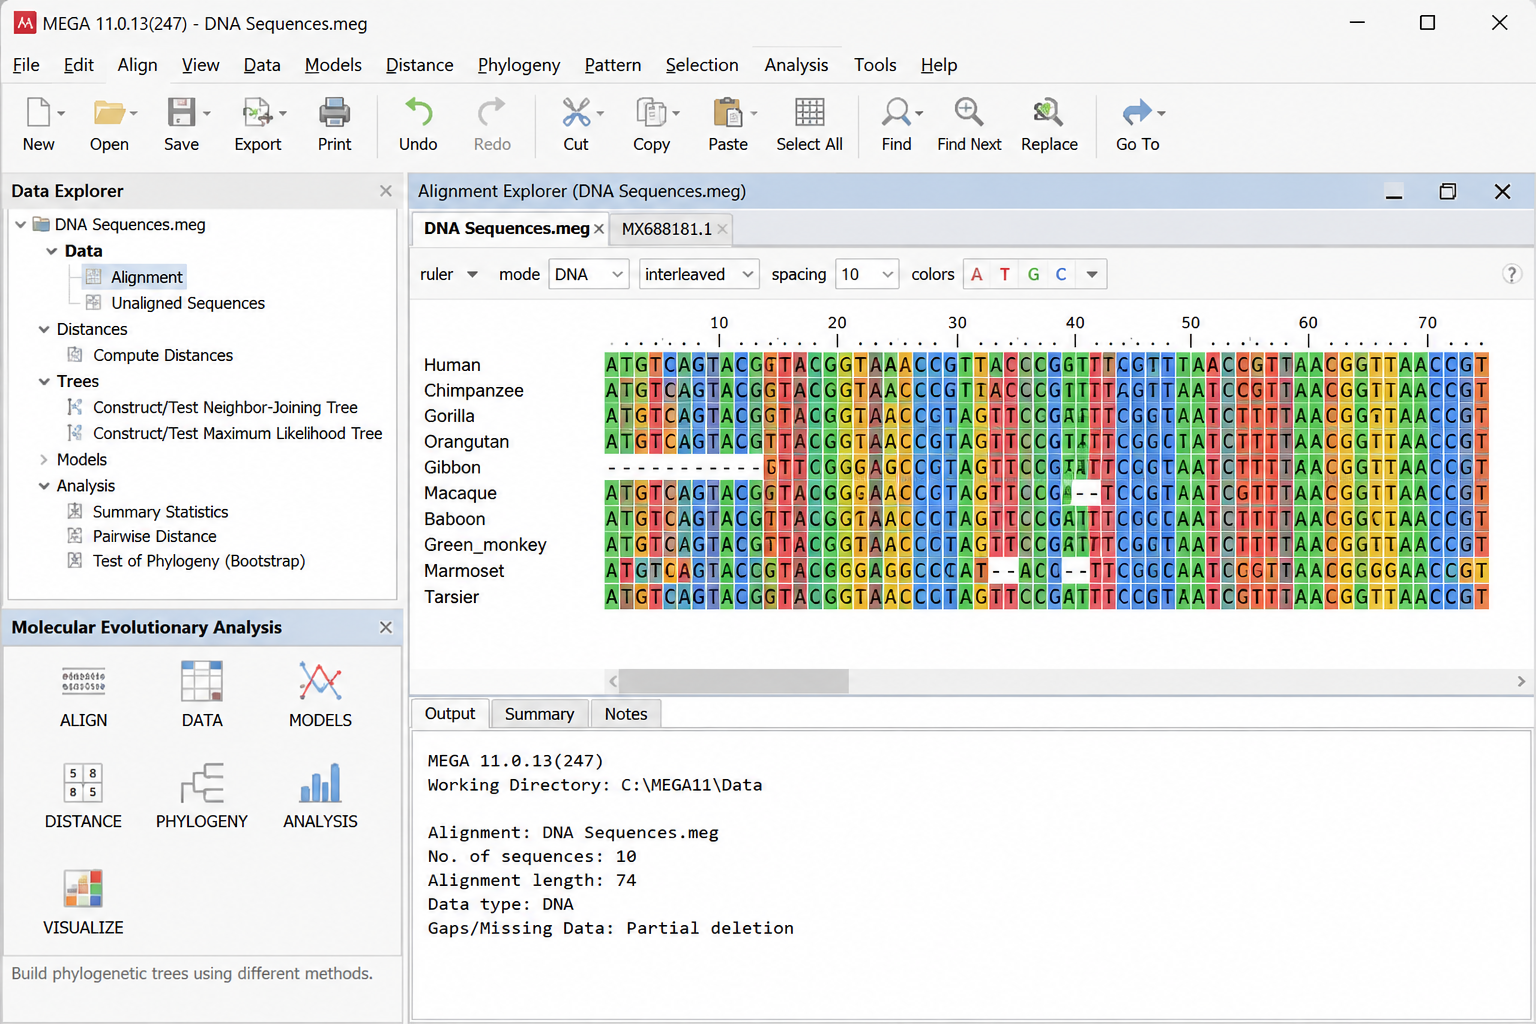Viewport: 1536px width, 1024px height.
Task: Open the DATA module icon
Action: (201, 682)
